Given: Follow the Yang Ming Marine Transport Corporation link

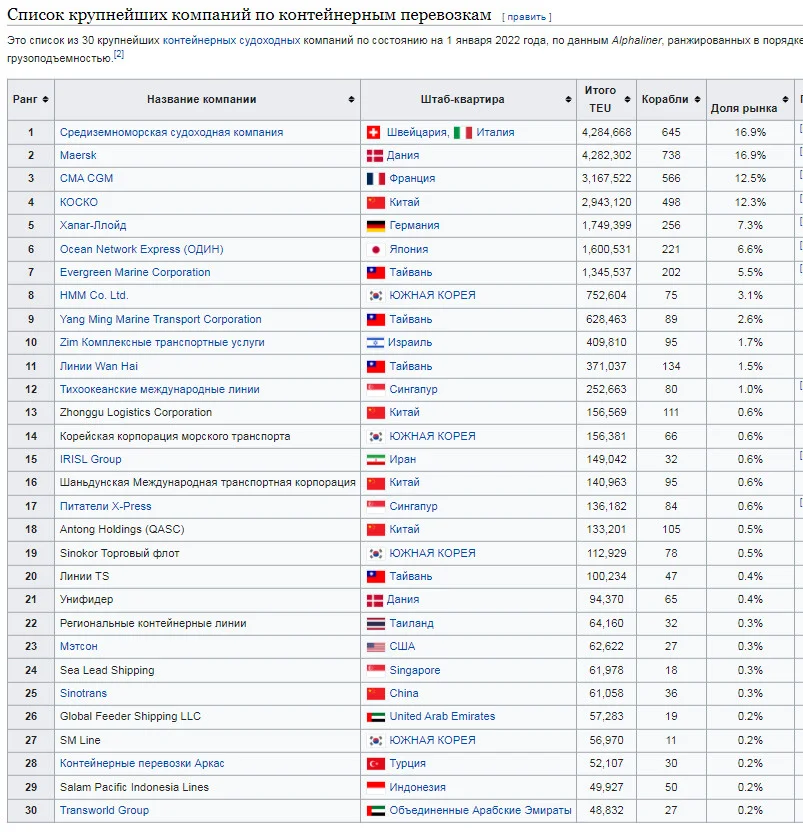Looking at the screenshot, I should pos(160,319).
